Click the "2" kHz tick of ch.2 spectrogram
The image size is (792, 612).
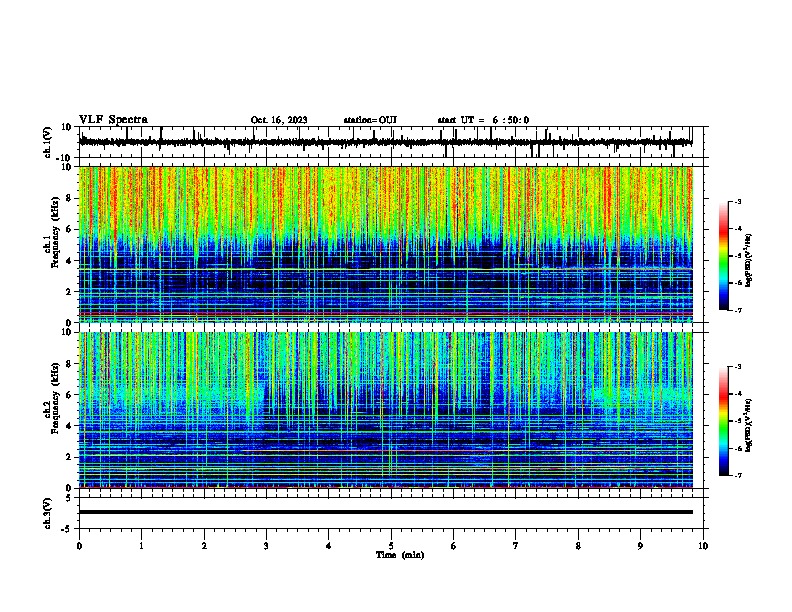[69, 457]
